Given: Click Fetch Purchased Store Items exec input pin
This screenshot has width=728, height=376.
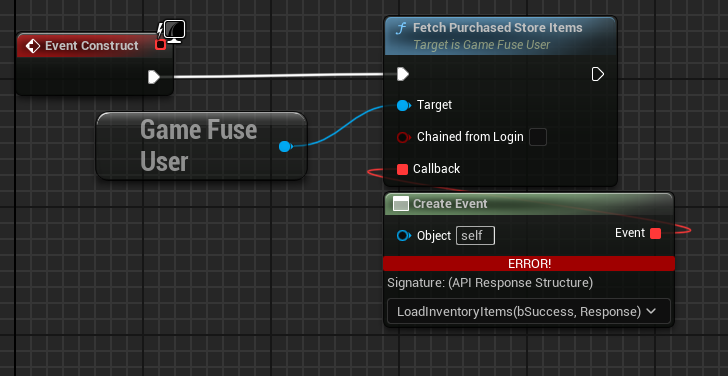Looking at the screenshot, I should coord(403,74).
